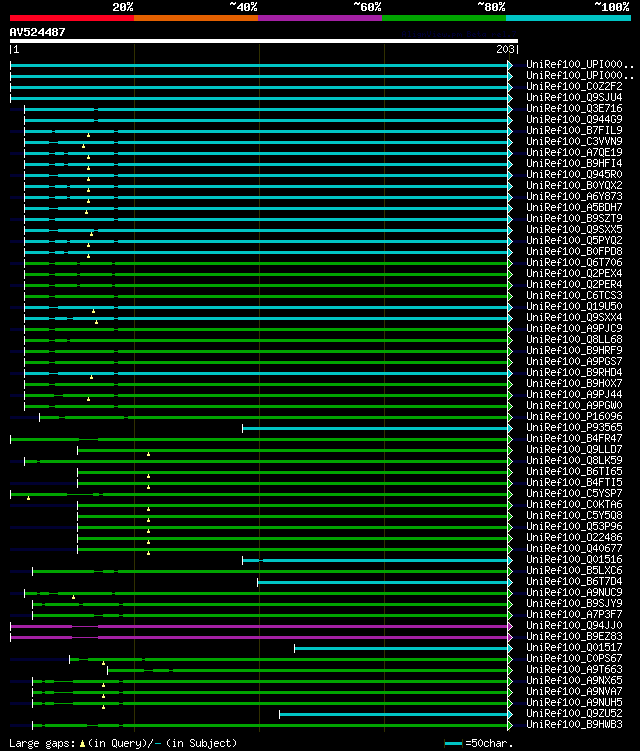Viewport: 640px width, 751px height.
Task: Open the UniRef100_Q40677 entry
Action: 574,549
